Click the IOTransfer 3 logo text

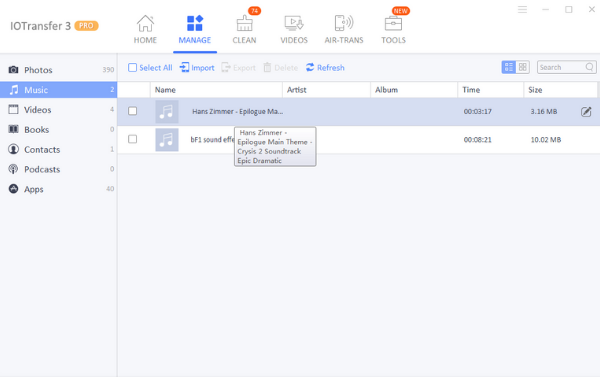40,26
